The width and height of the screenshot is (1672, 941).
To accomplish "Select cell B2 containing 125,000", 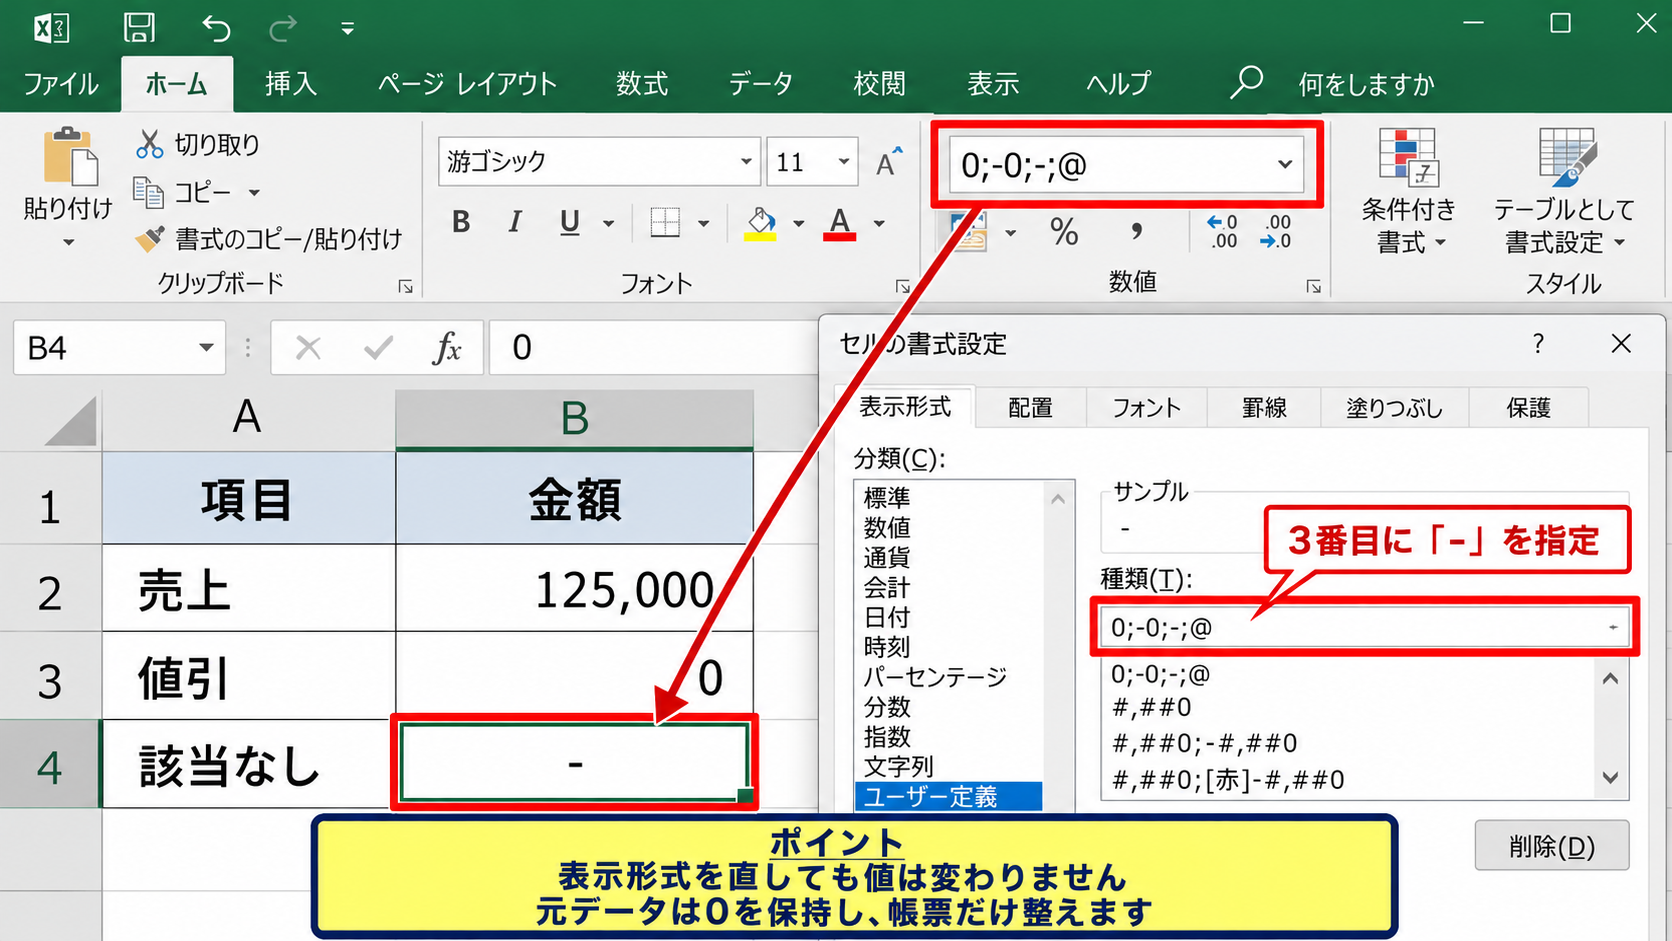I will click(x=575, y=588).
